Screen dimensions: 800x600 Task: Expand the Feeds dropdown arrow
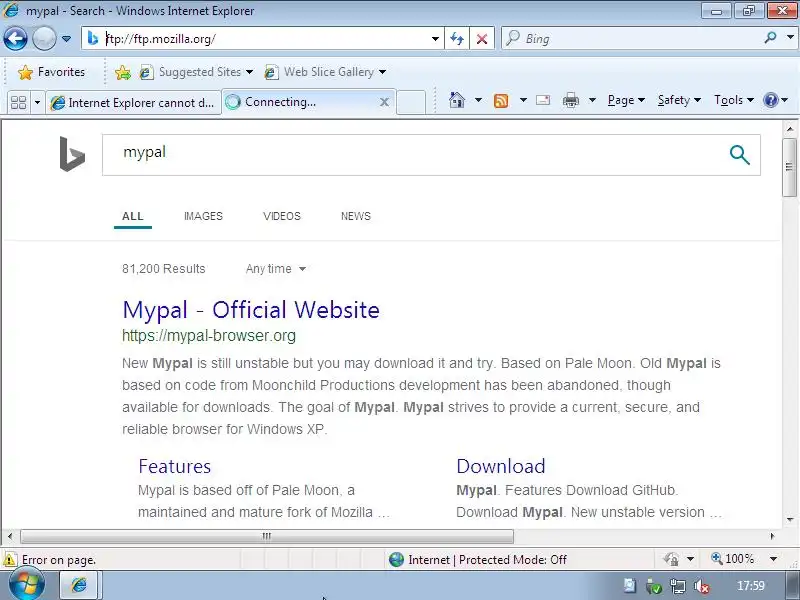[523, 100]
